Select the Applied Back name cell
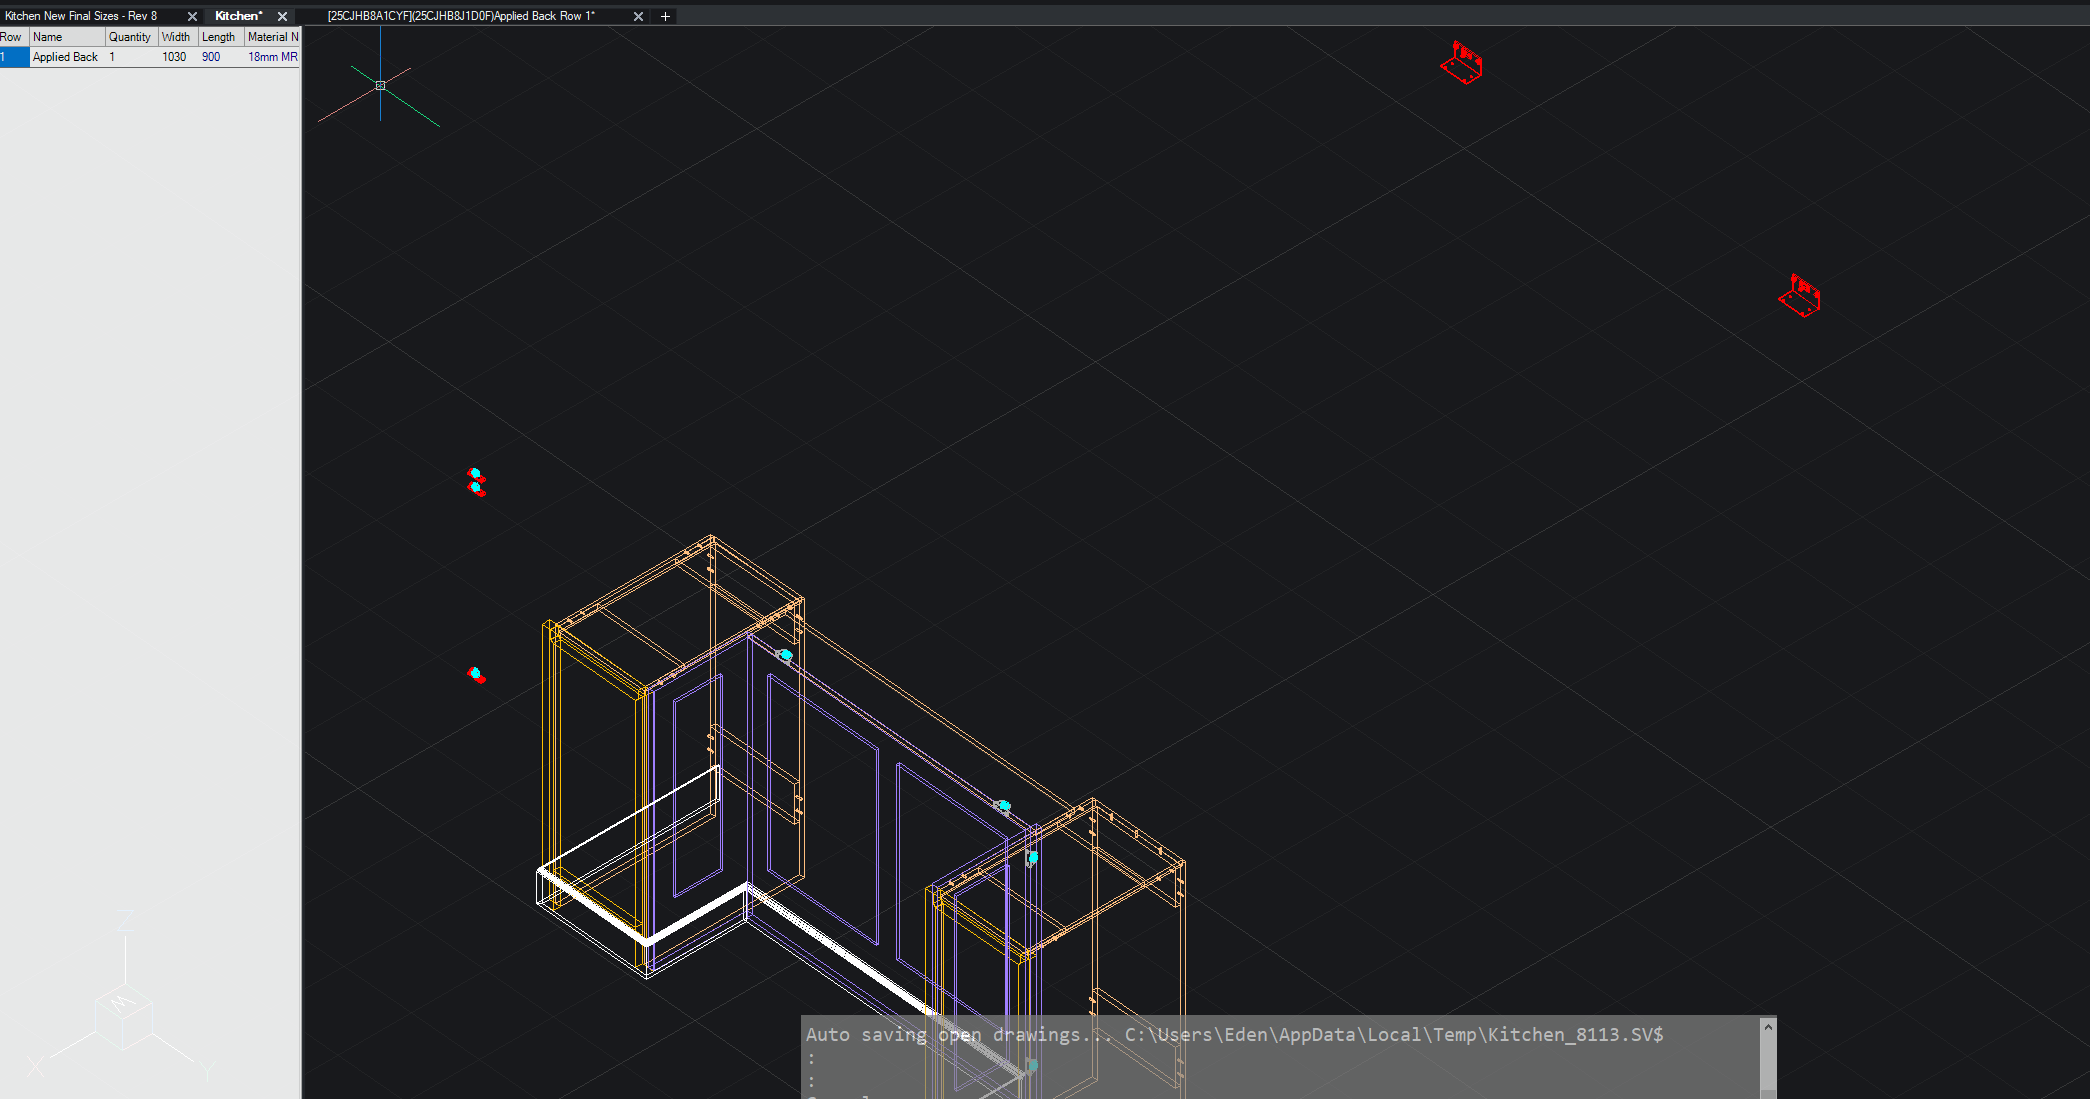This screenshot has height=1099, width=2090. pos(66,57)
